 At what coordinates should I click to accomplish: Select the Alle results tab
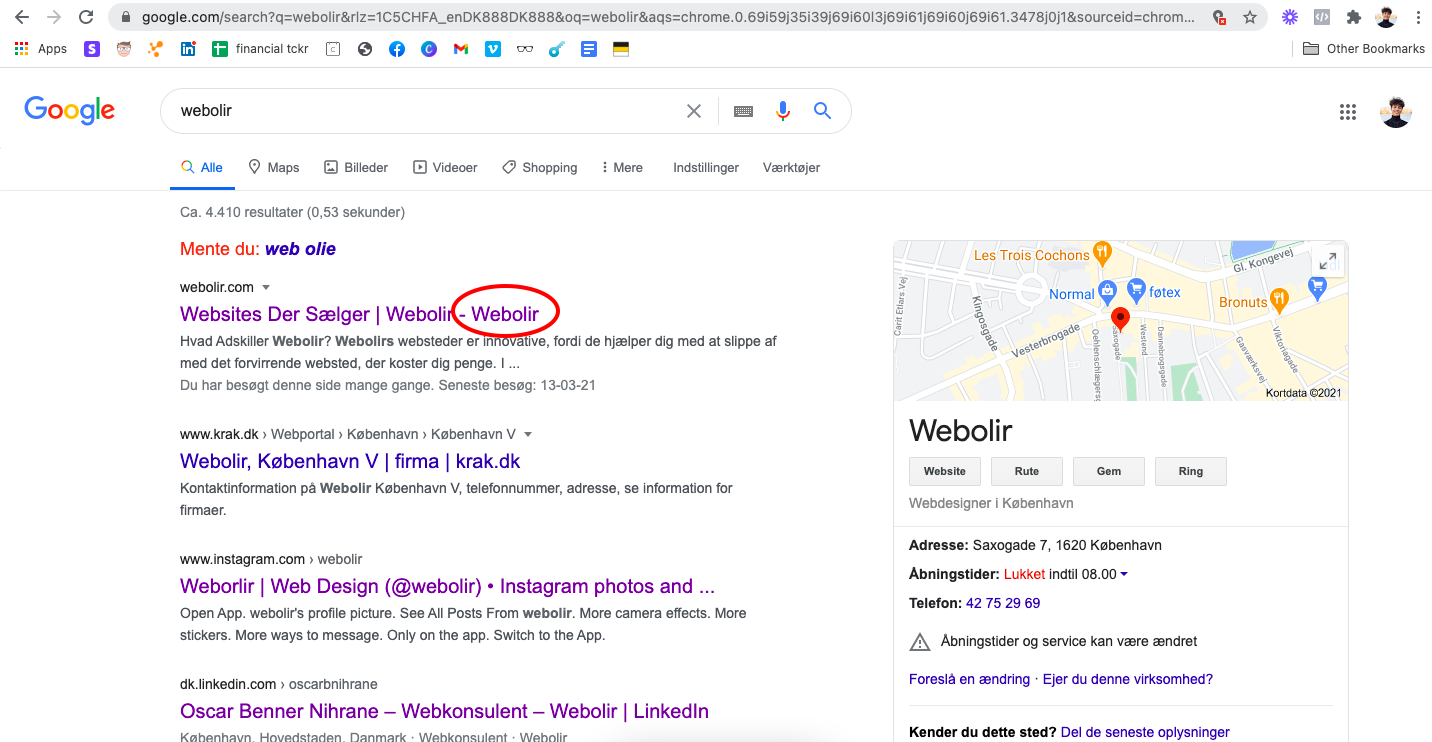tap(202, 167)
